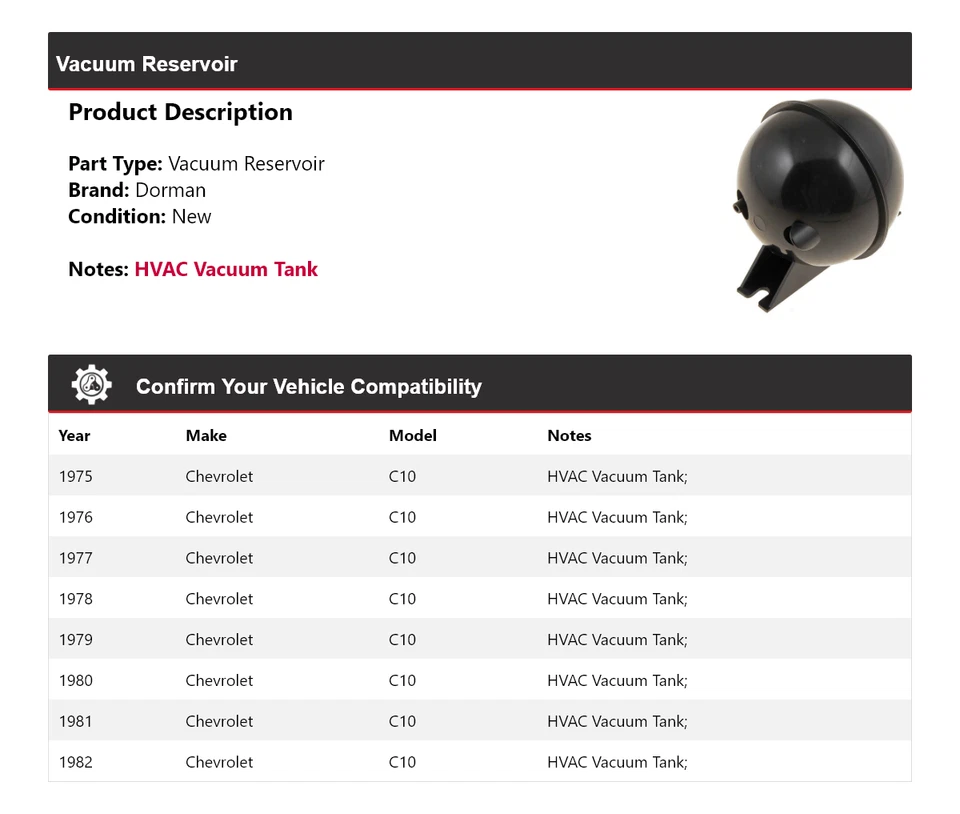The image size is (960, 814).
Task: Click Chevrolet in the 1977 row
Action: coord(219,558)
